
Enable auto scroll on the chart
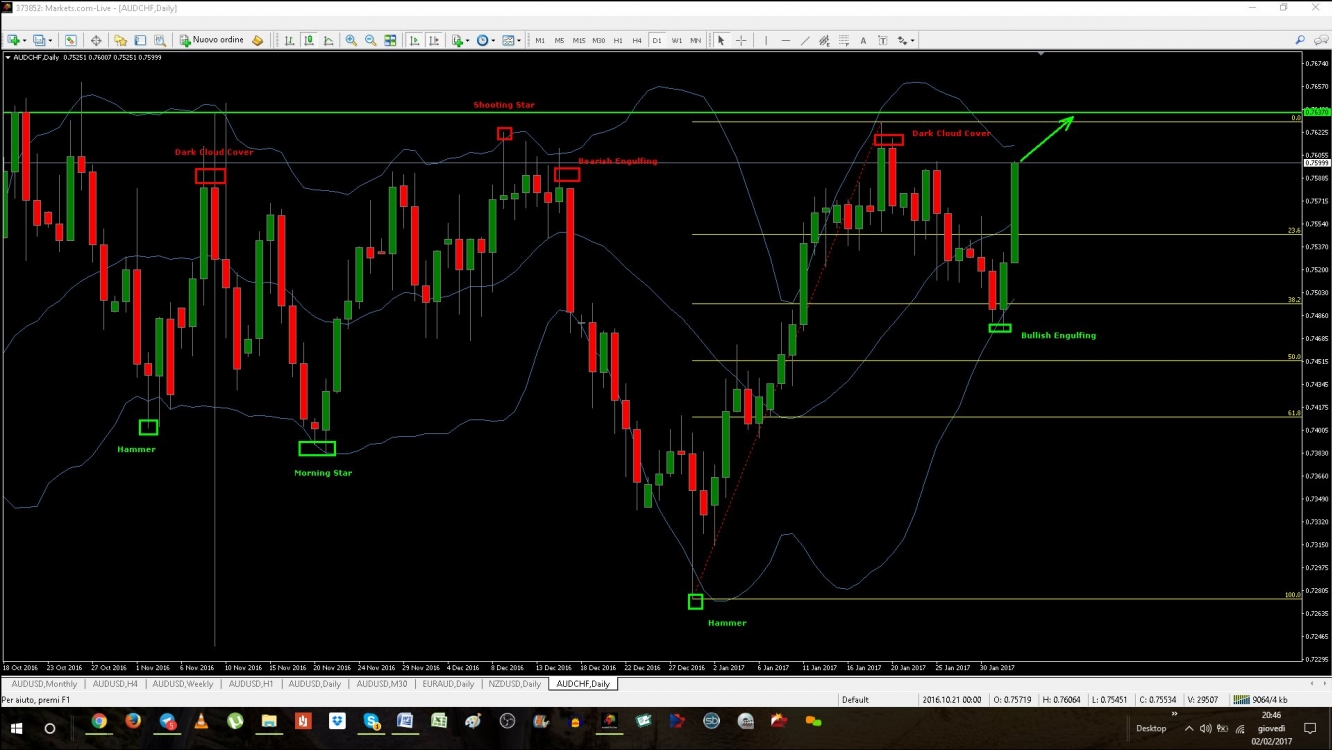click(x=414, y=40)
